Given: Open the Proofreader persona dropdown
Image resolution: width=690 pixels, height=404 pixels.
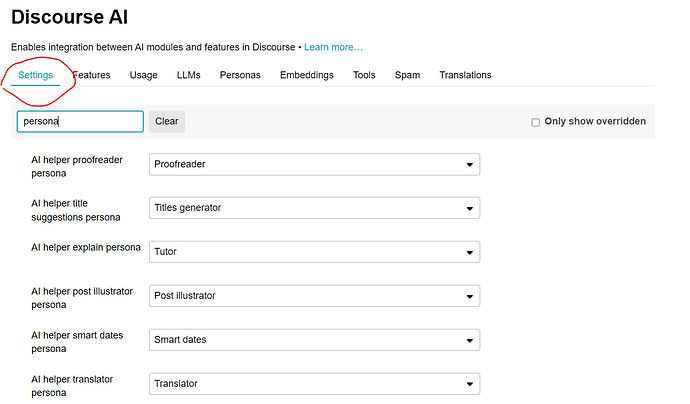Looking at the screenshot, I should [x=314, y=165].
